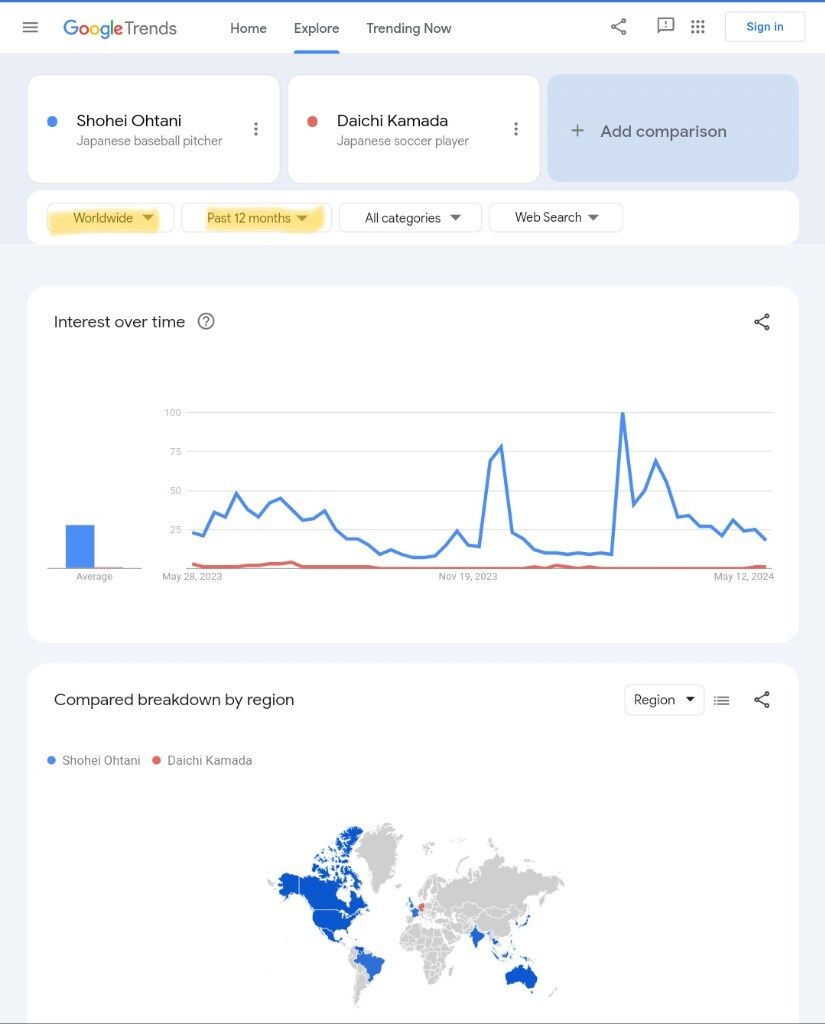Expand the Worldwide location dropdown
The height and width of the screenshot is (1024, 825).
click(111, 218)
